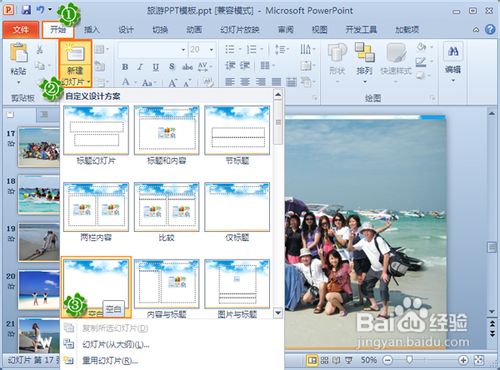Select Title and Content (标题和内容) layout
The height and width of the screenshot is (370, 500).
[x=167, y=135]
